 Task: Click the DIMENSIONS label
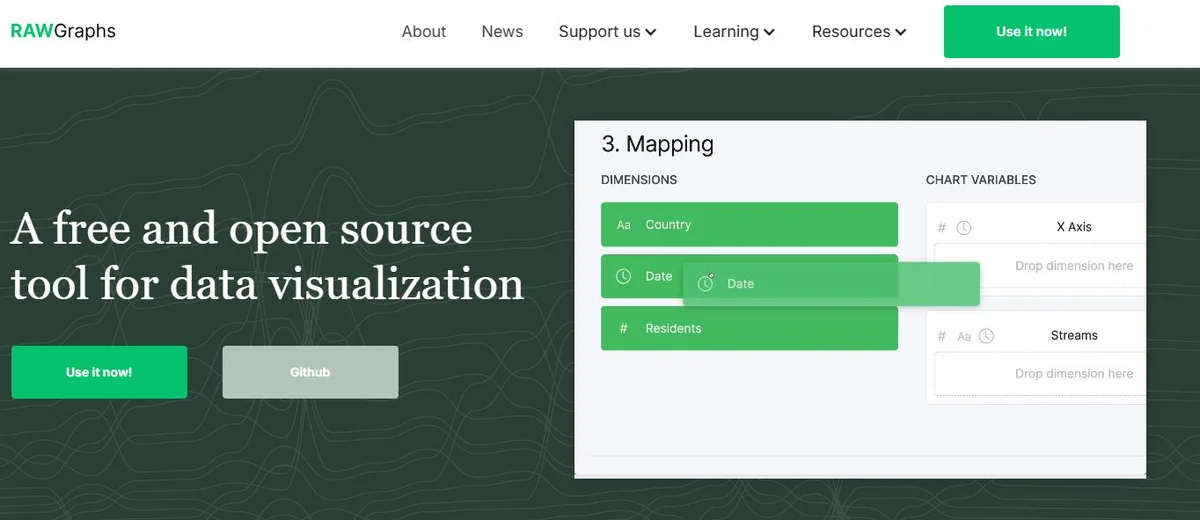639,180
